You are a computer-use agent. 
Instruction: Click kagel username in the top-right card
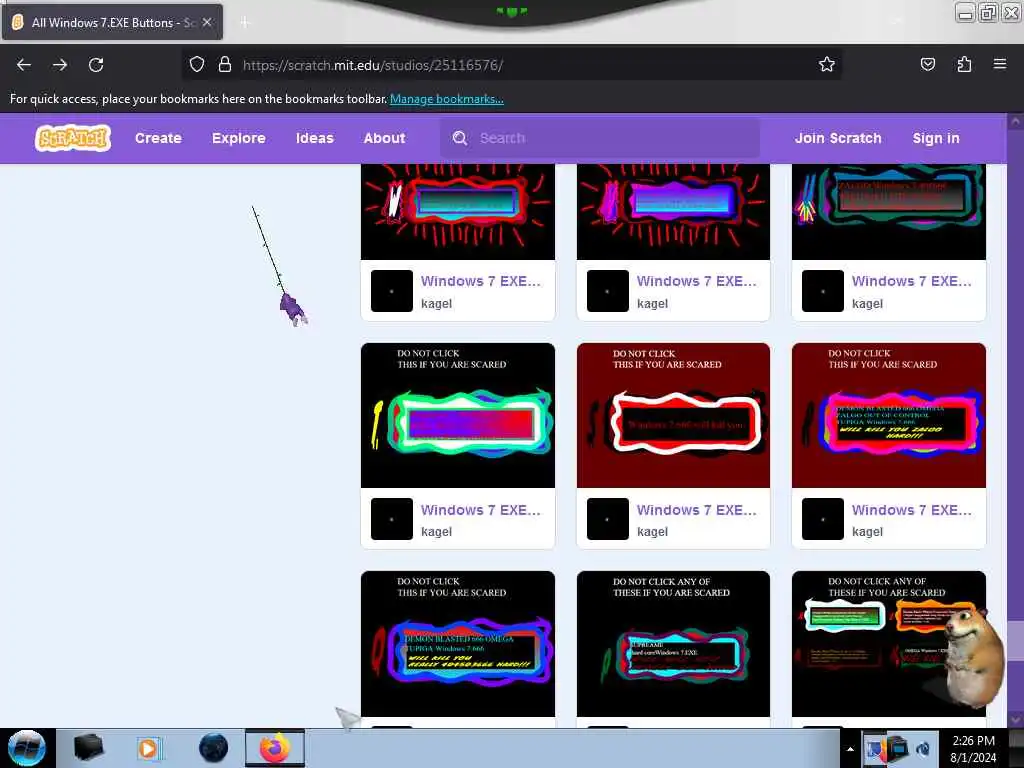coord(867,304)
